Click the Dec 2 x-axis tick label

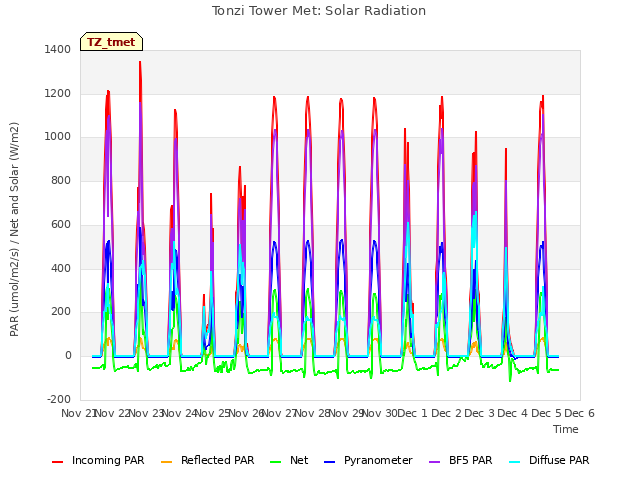tap(447, 413)
